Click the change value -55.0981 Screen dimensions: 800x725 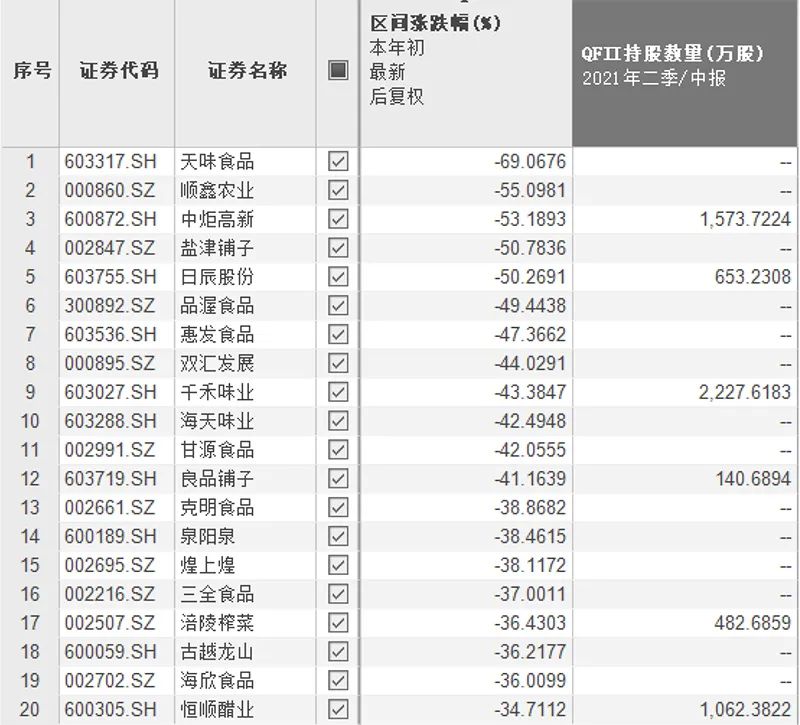[x=530, y=190]
